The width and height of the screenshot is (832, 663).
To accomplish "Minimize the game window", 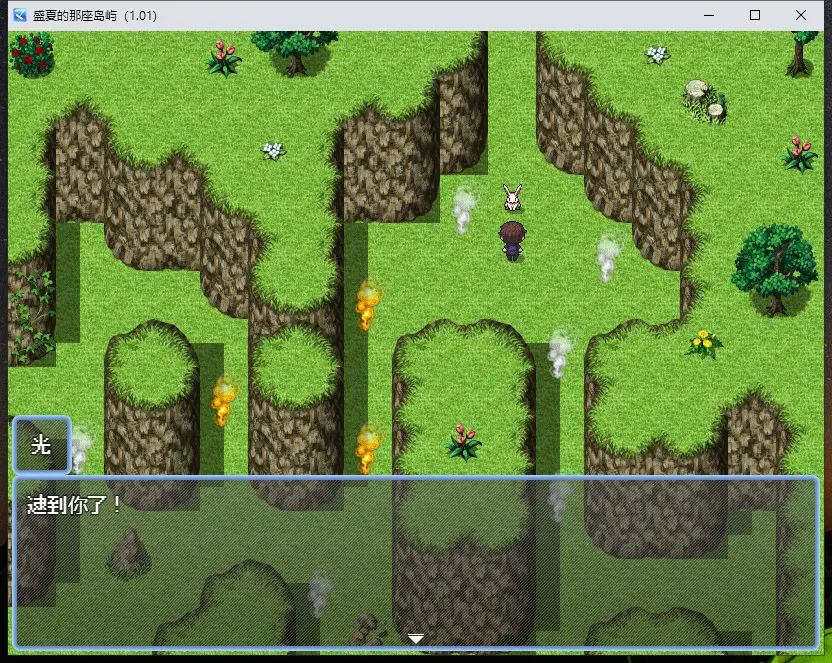I will coord(709,15).
